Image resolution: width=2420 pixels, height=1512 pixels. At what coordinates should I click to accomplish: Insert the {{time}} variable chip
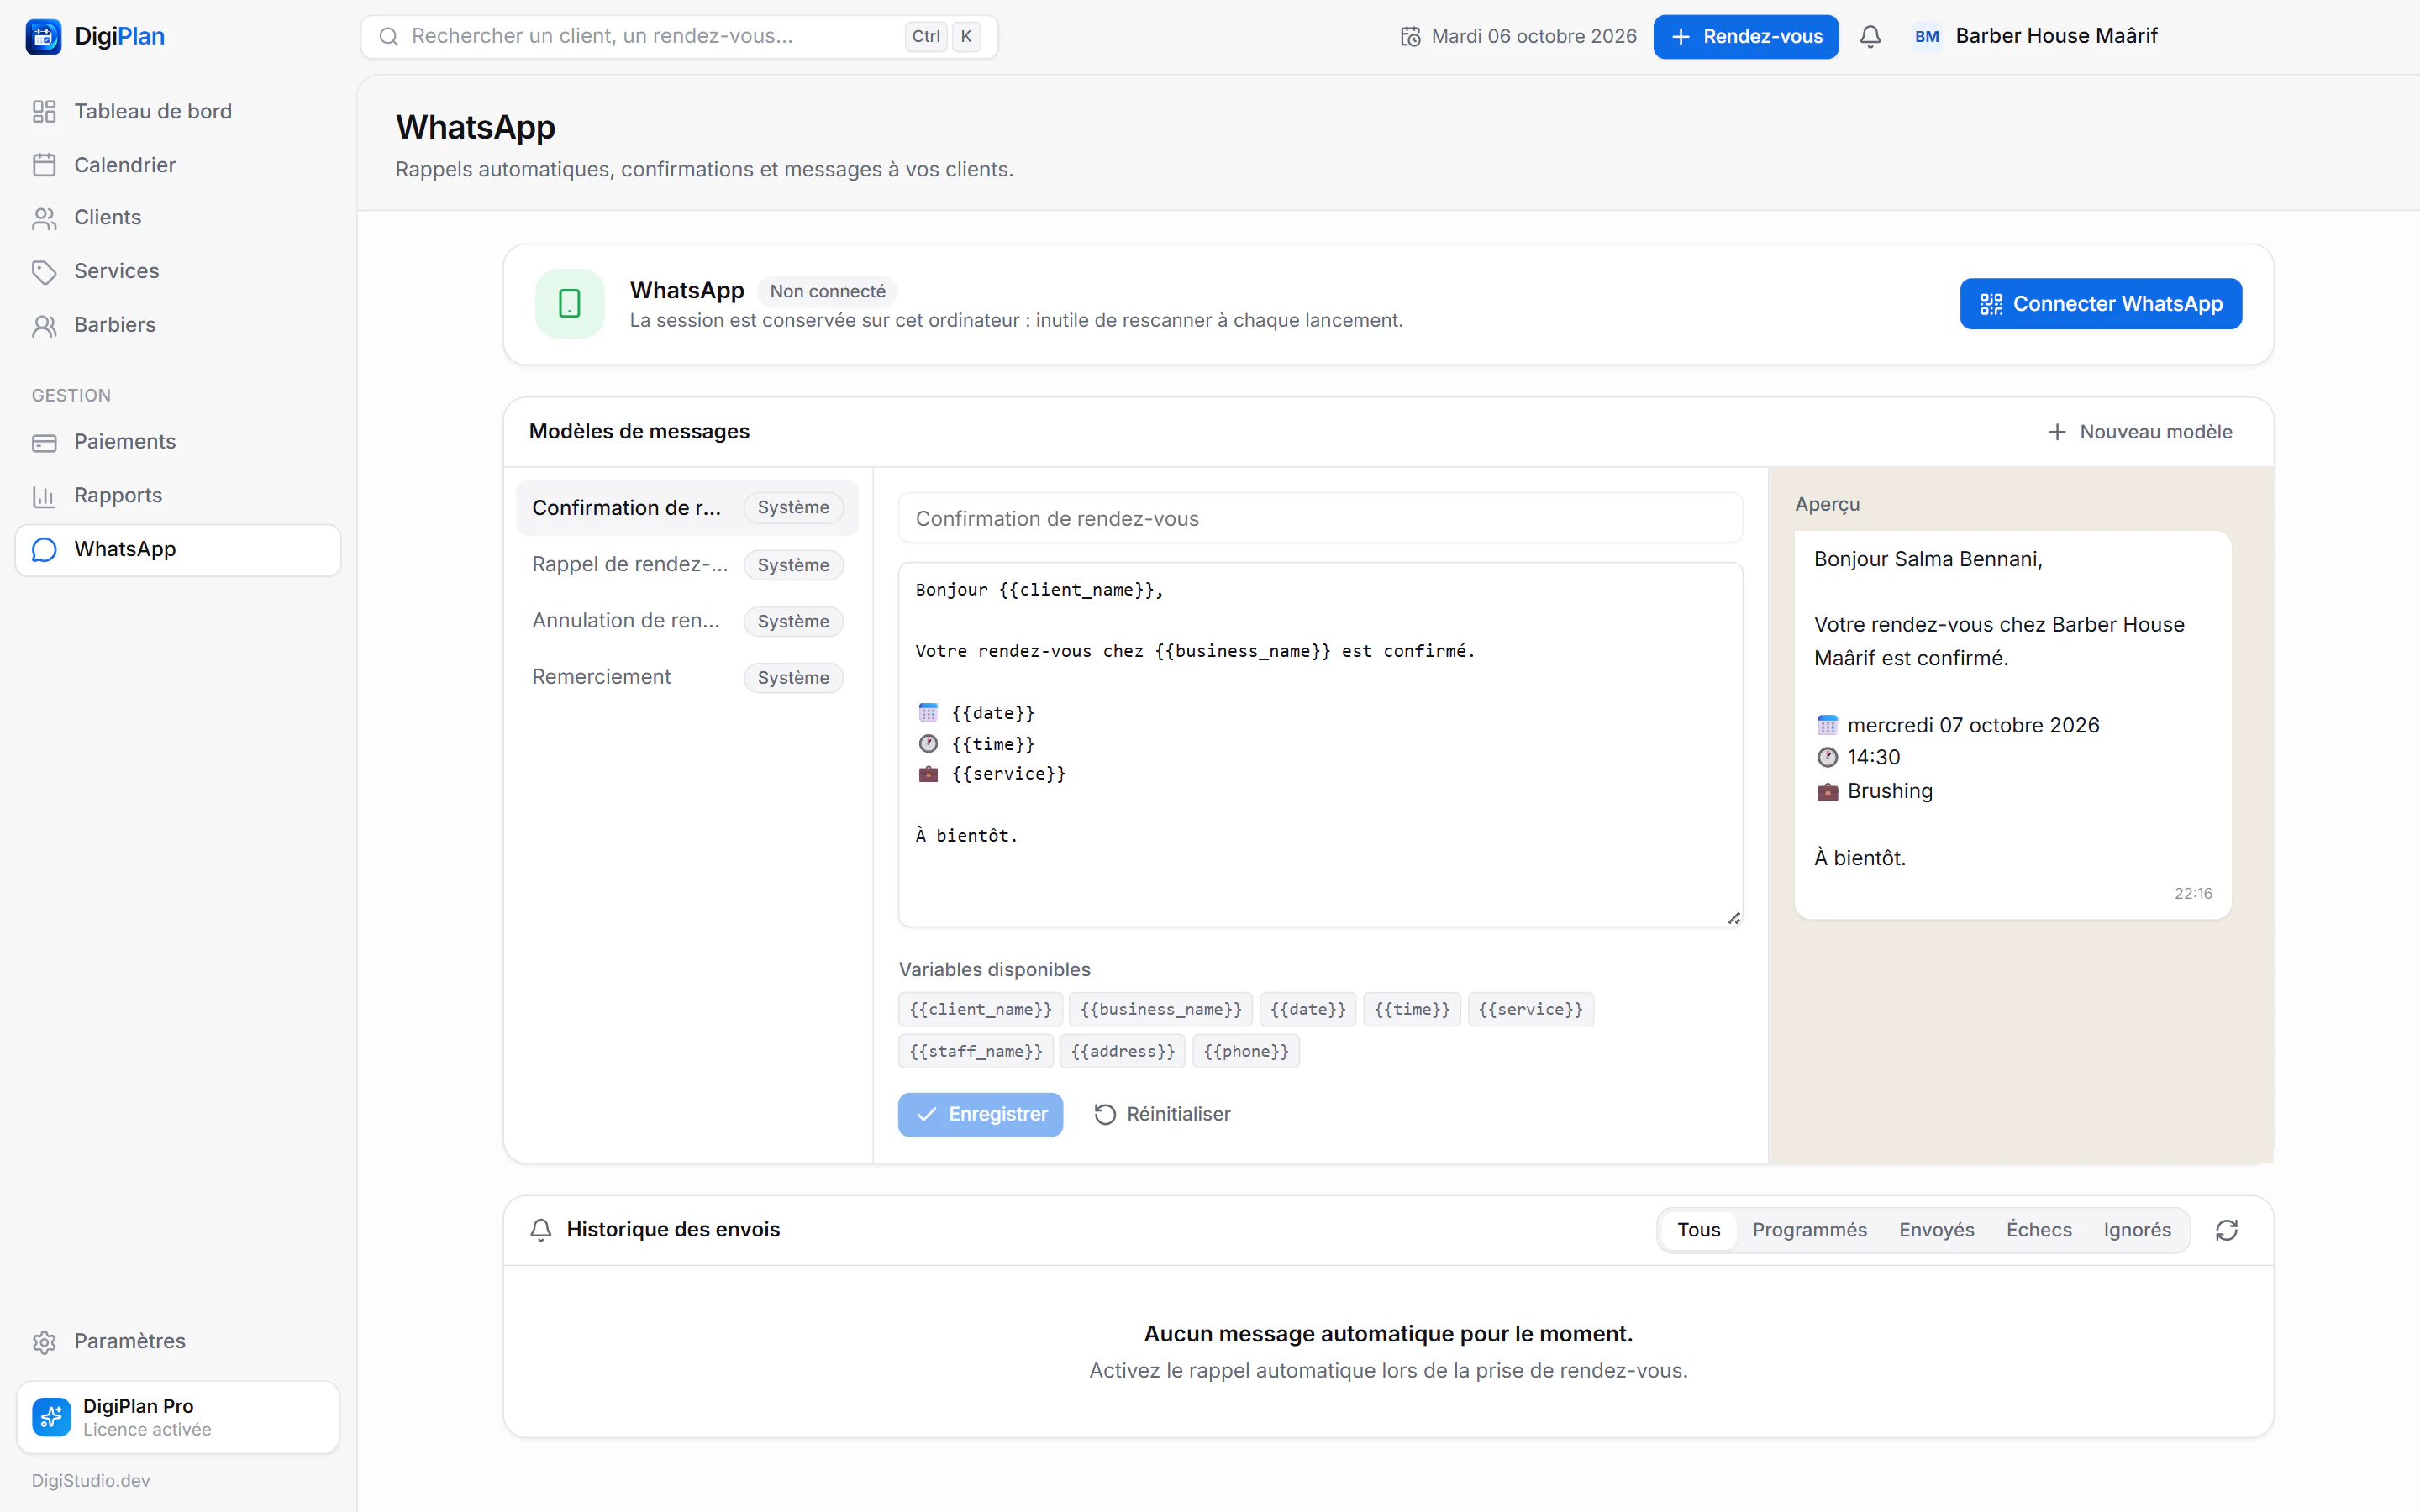(1412, 1009)
